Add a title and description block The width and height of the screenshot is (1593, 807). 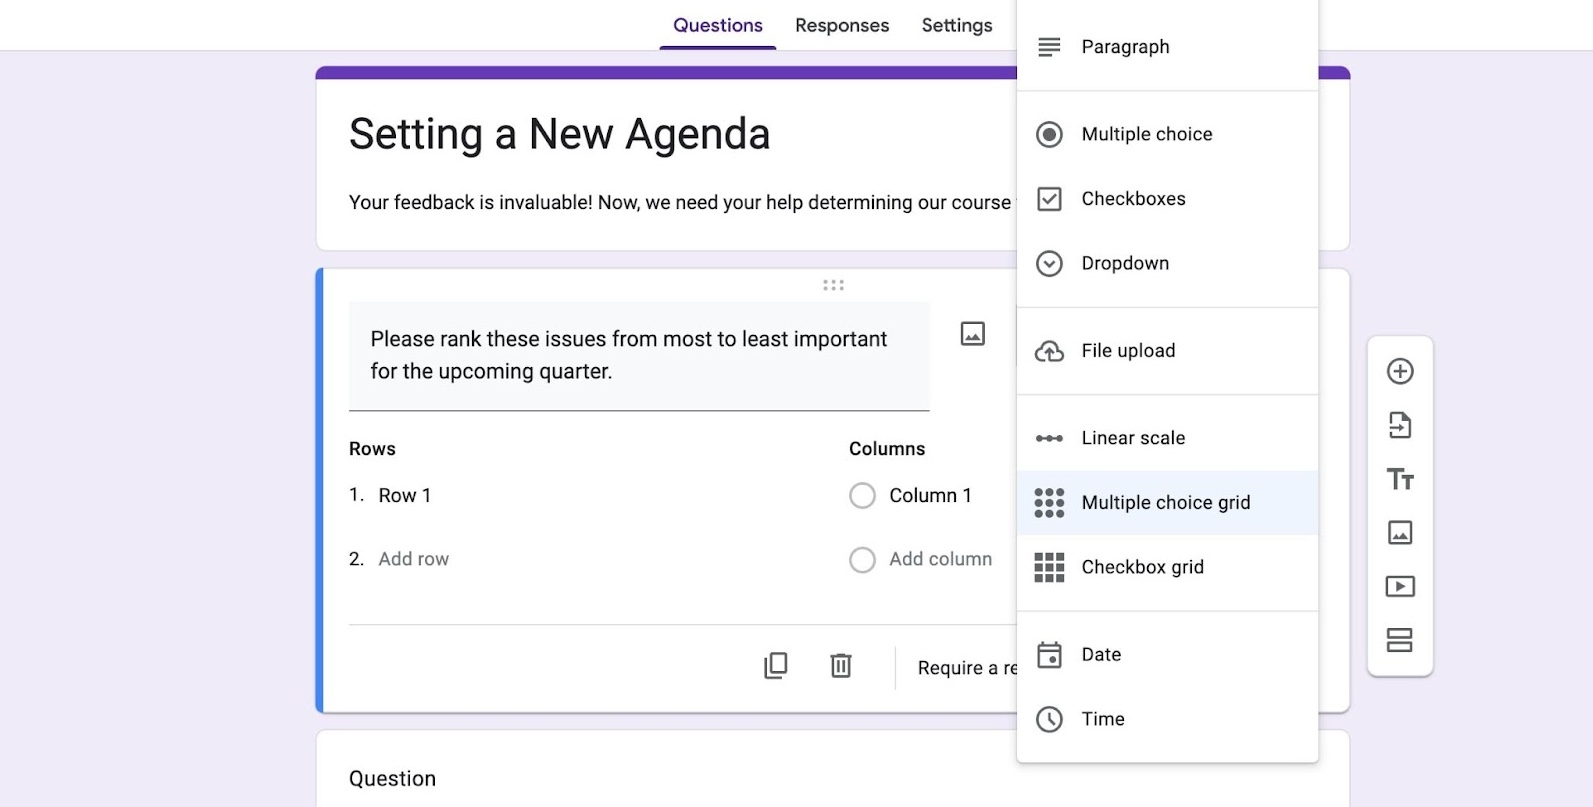(x=1400, y=479)
